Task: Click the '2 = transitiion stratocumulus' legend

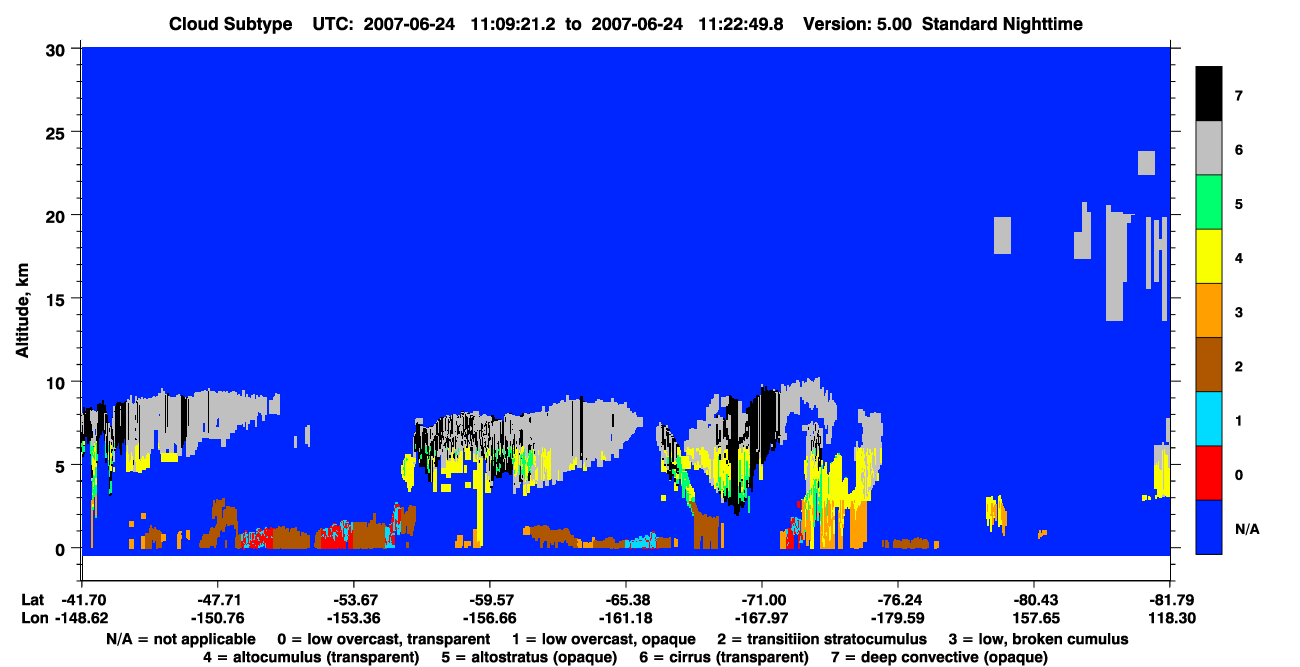Action: coord(821,639)
